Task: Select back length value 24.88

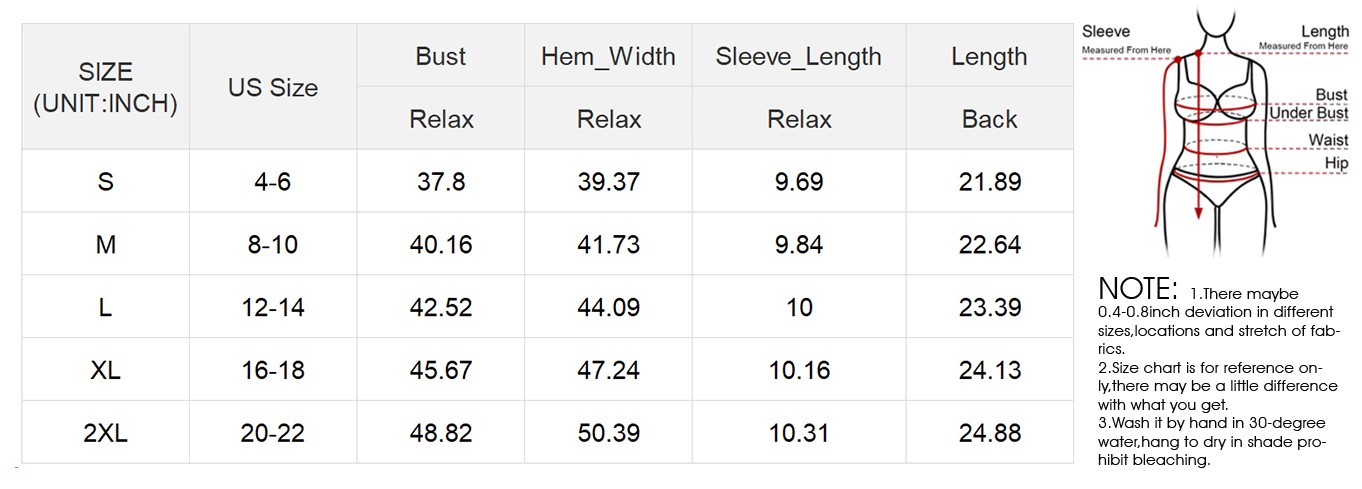Action: pyautogui.click(x=989, y=433)
